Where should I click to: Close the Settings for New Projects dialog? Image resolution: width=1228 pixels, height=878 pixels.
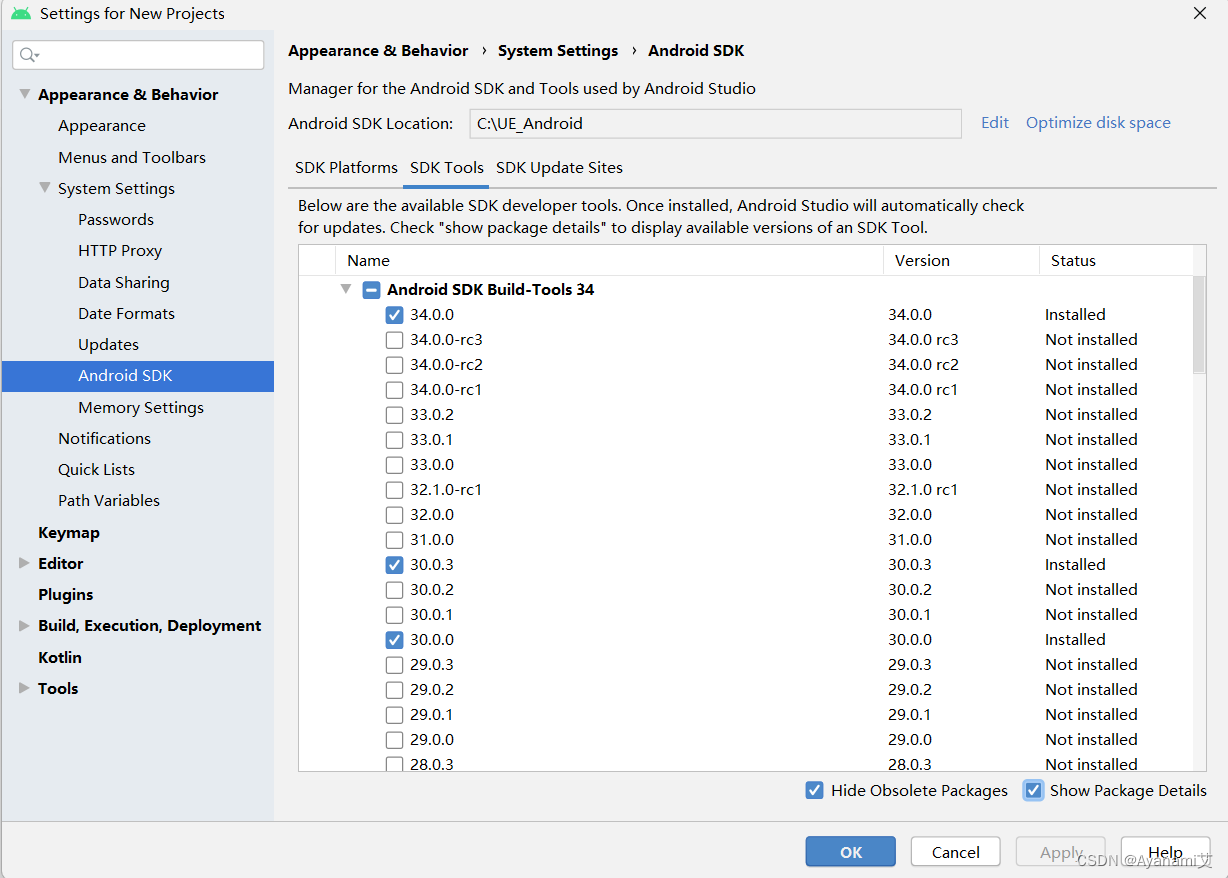tap(1200, 13)
